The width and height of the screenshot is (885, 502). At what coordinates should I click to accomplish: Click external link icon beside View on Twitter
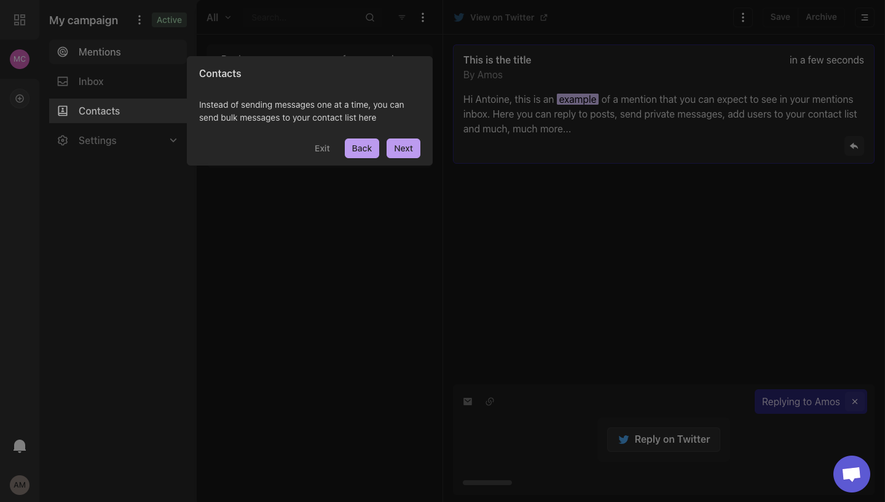tap(544, 18)
